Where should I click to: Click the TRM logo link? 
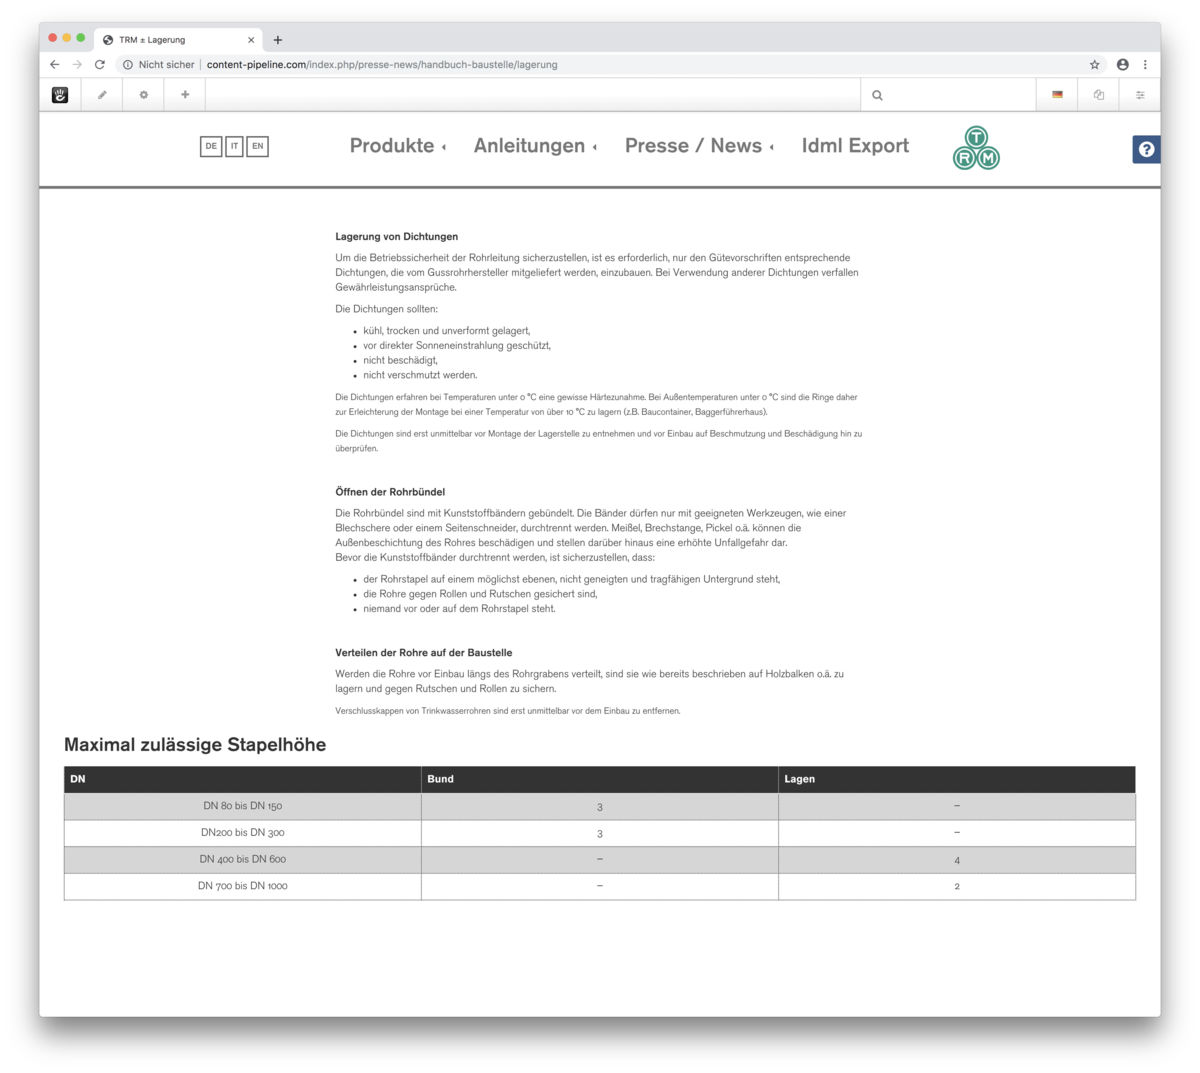[976, 148]
